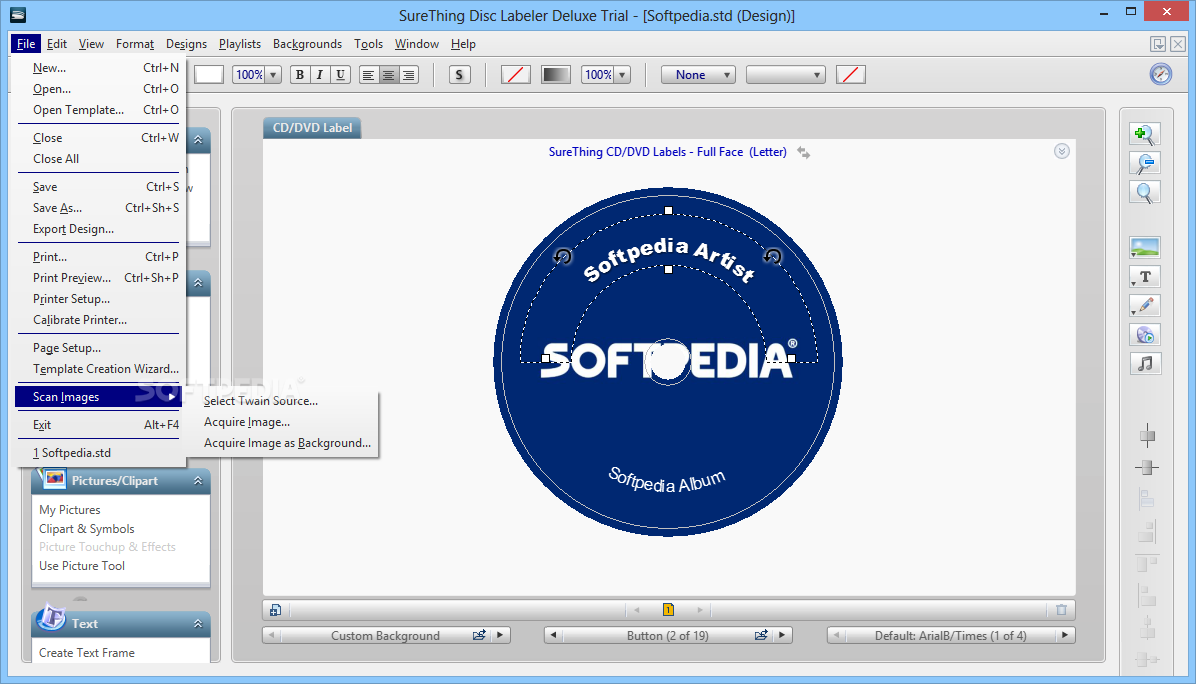Image resolution: width=1196 pixels, height=684 pixels.
Task: Open the Backgrounds menu
Action: pyautogui.click(x=307, y=44)
